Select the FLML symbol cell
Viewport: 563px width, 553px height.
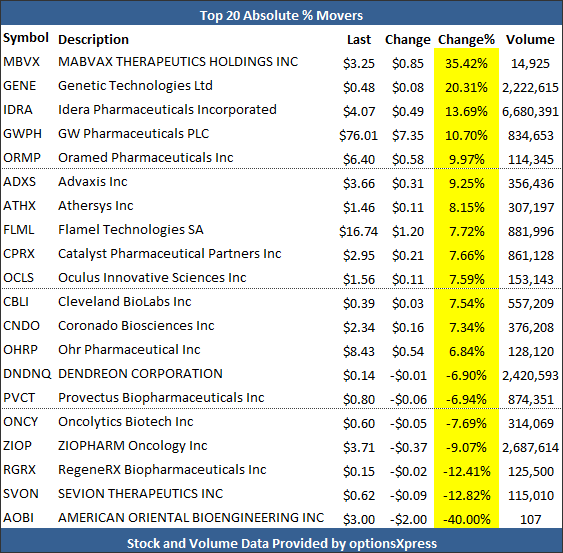click(19, 230)
